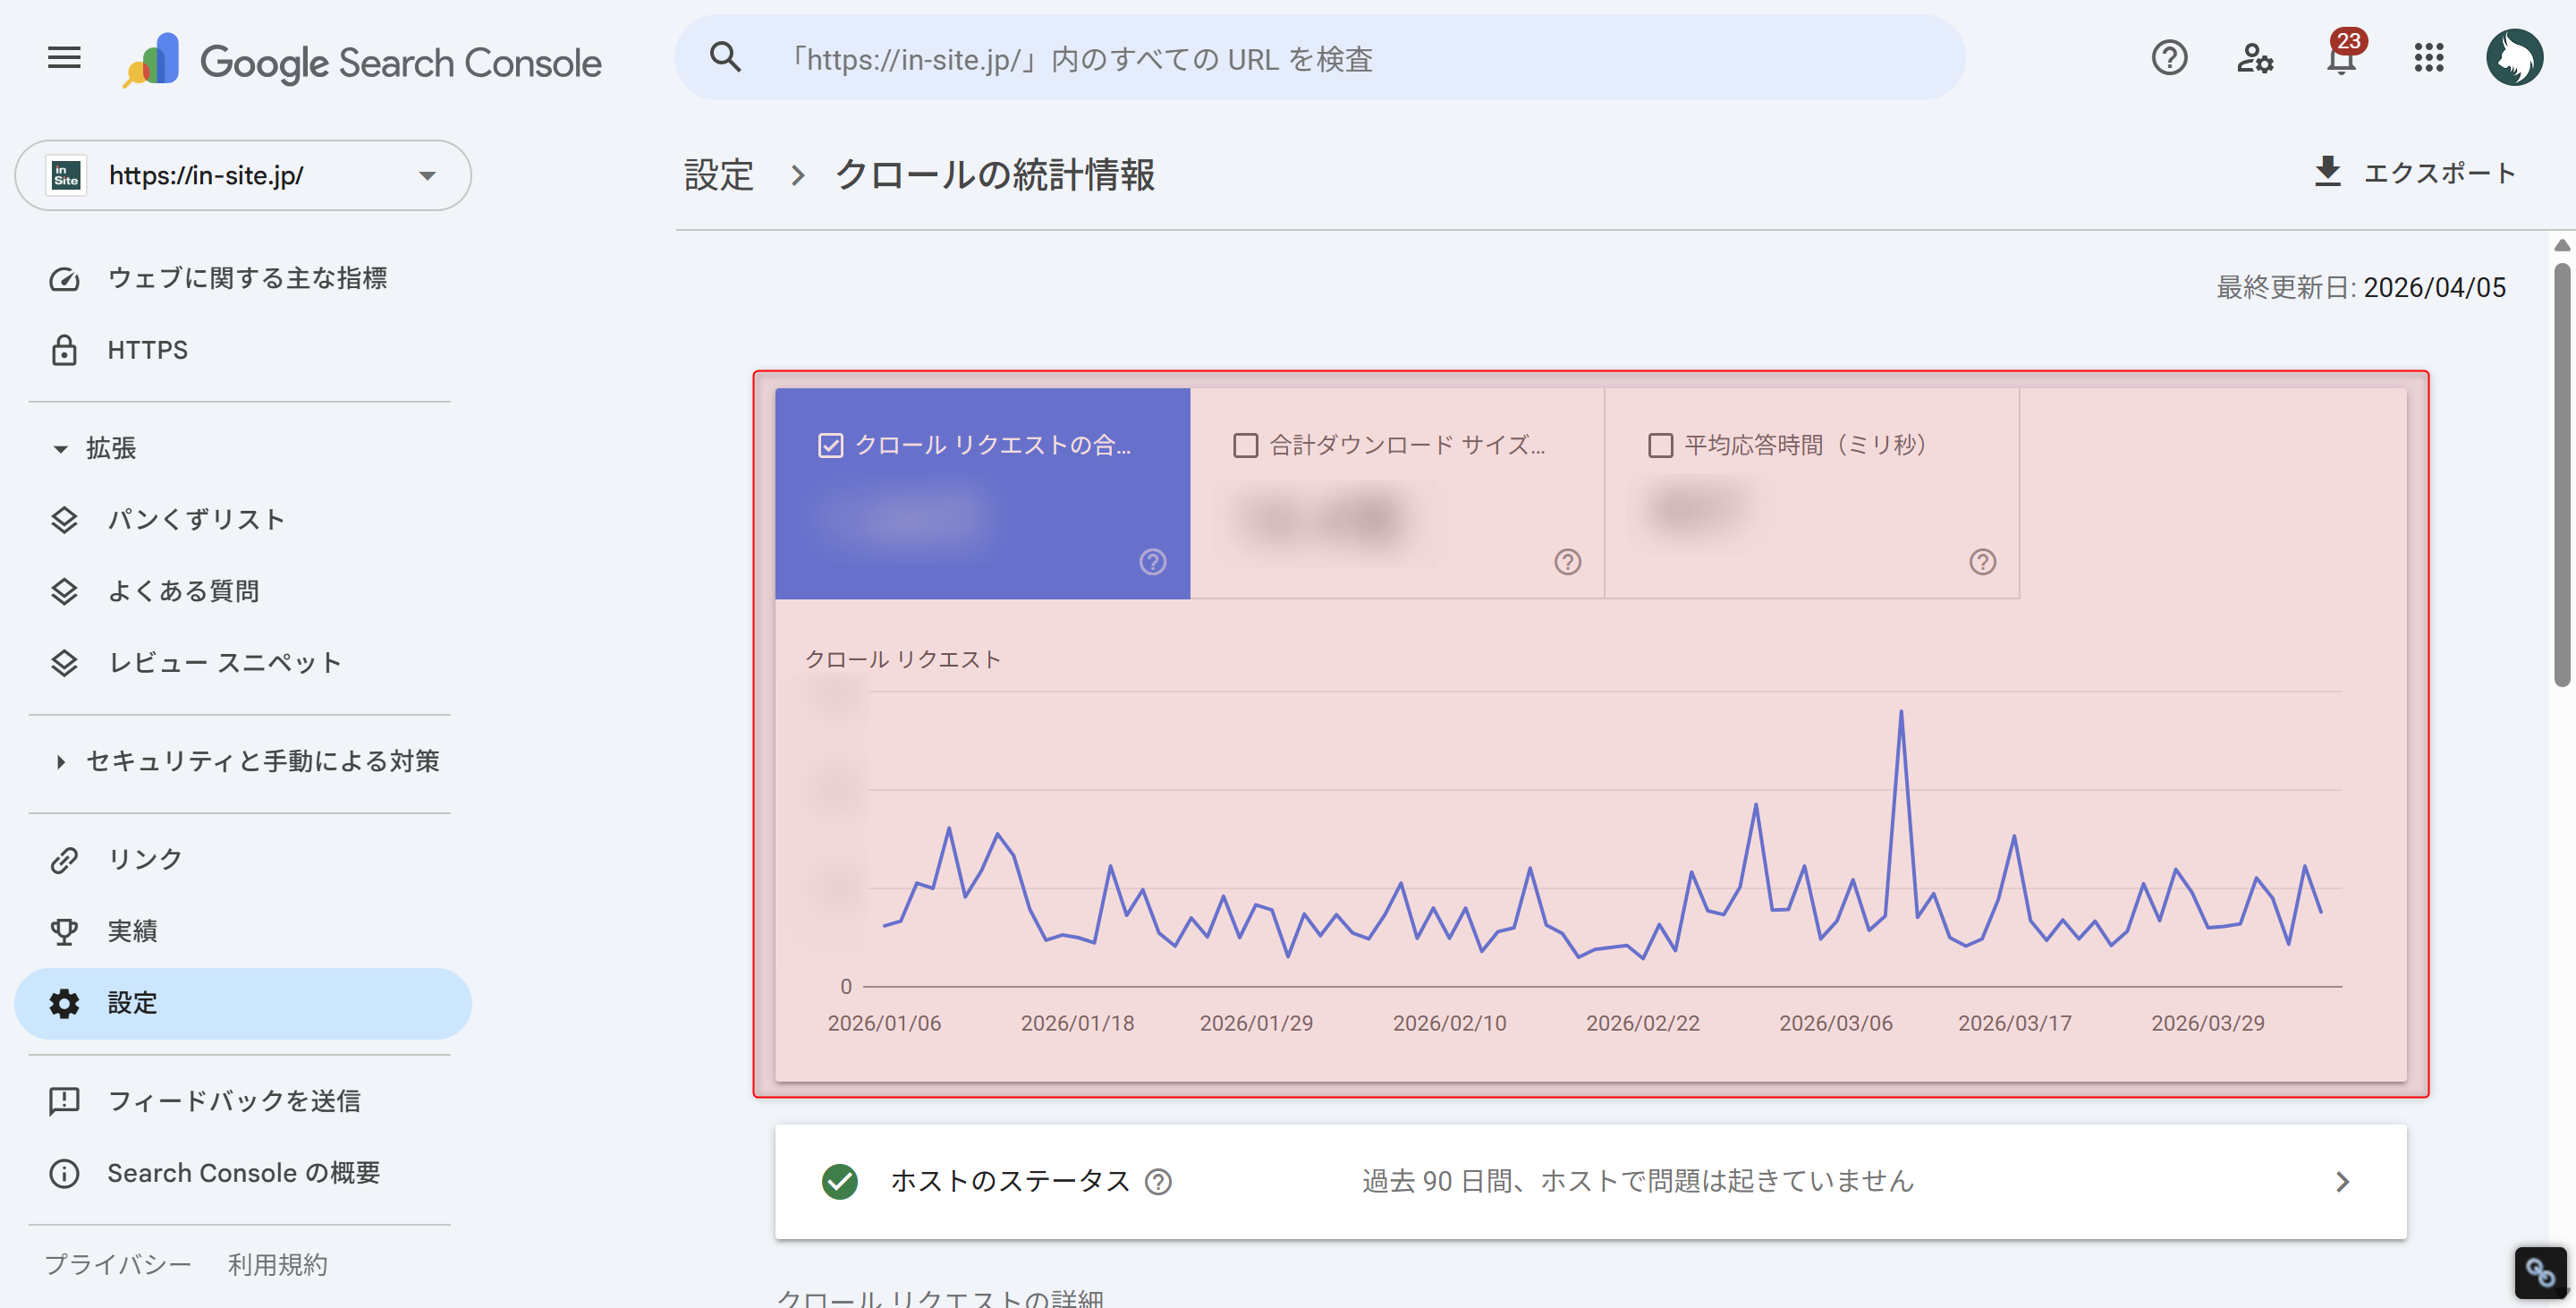Image resolution: width=2576 pixels, height=1308 pixels.
Task: Open the HTTPS section in the sidebar
Action: [x=147, y=349]
